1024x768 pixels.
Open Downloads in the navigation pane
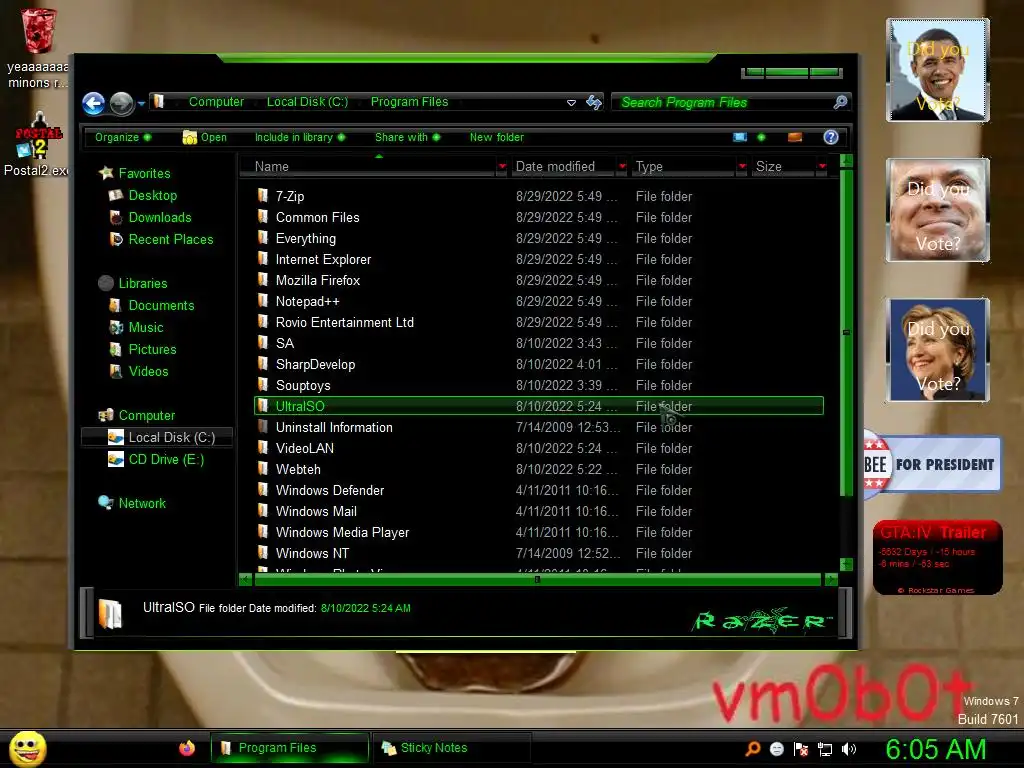point(159,217)
